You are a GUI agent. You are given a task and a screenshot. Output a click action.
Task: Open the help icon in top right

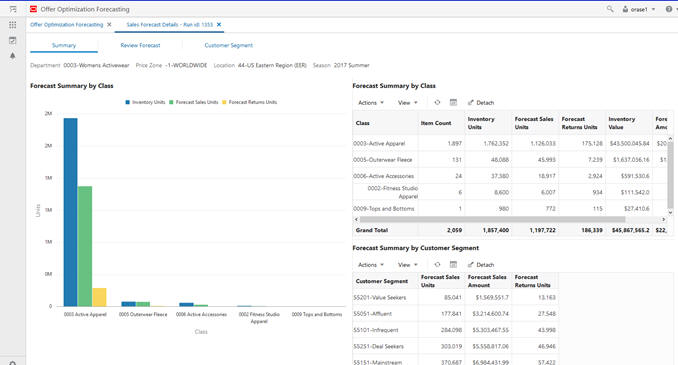[668, 9]
